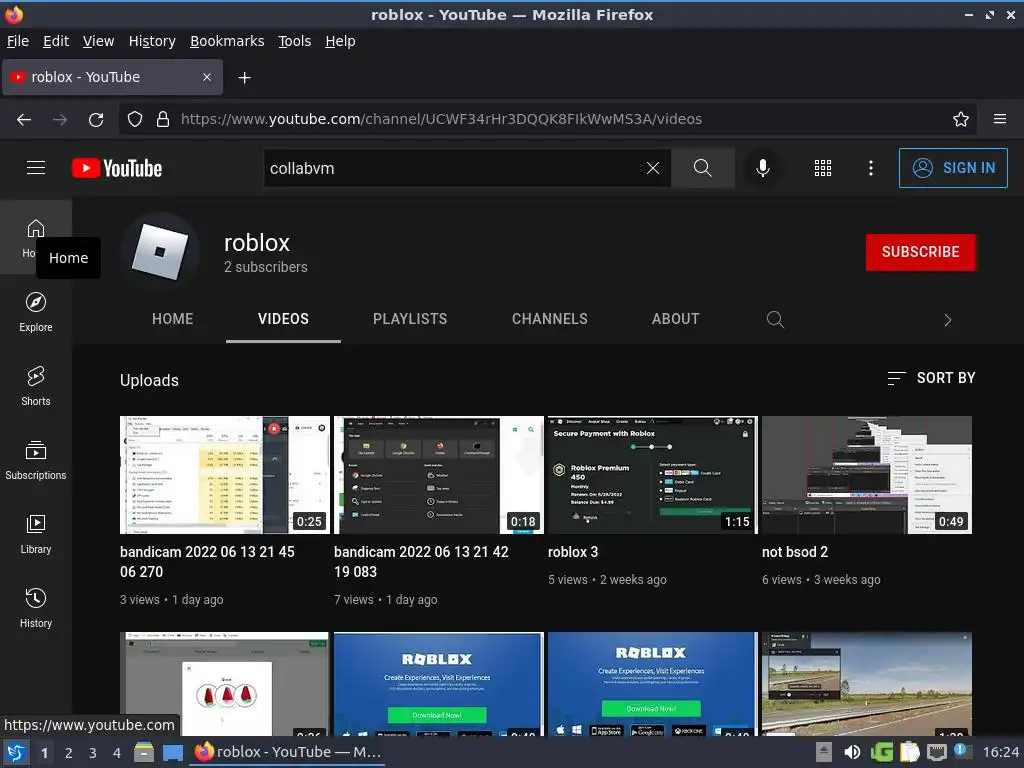Open History in the sidebar
Image resolution: width=1024 pixels, height=768 pixels.
[36, 608]
